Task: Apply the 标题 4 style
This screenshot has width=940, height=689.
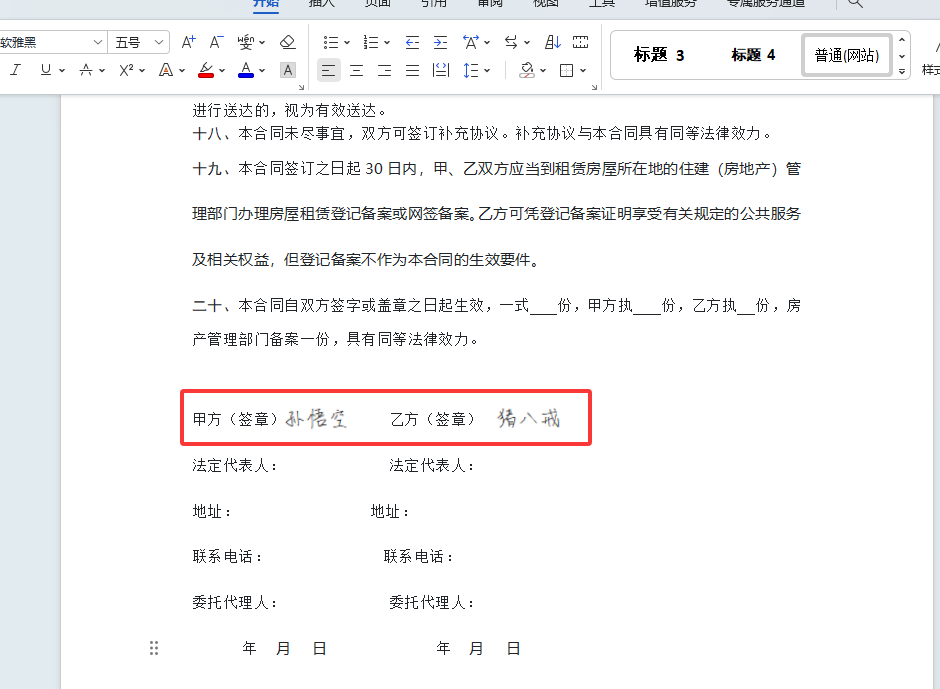Action: pyautogui.click(x=752, y=55)
